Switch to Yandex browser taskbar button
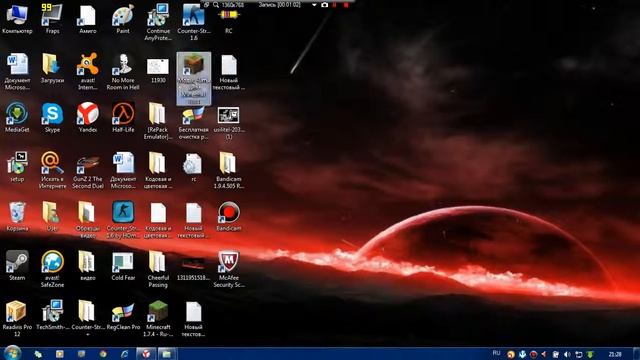Screen dimensions: 640x360 coord(146,354)
